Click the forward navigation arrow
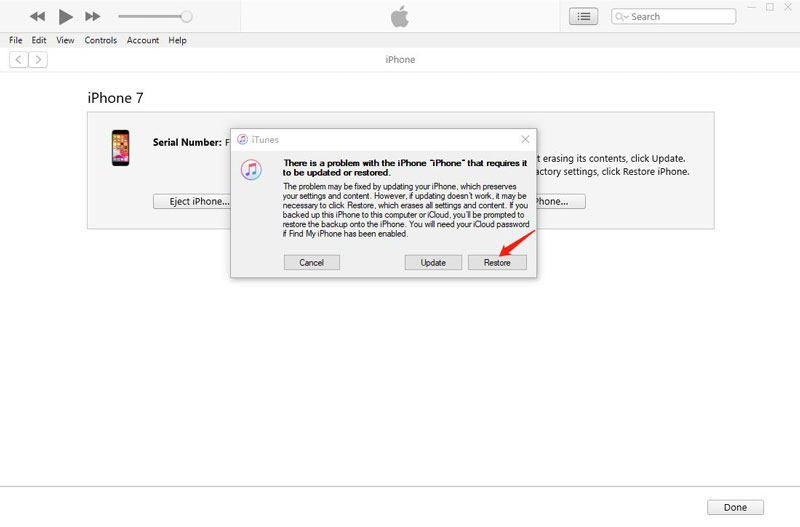This screenshot has height=527, width=800. [x=38, y=60]
